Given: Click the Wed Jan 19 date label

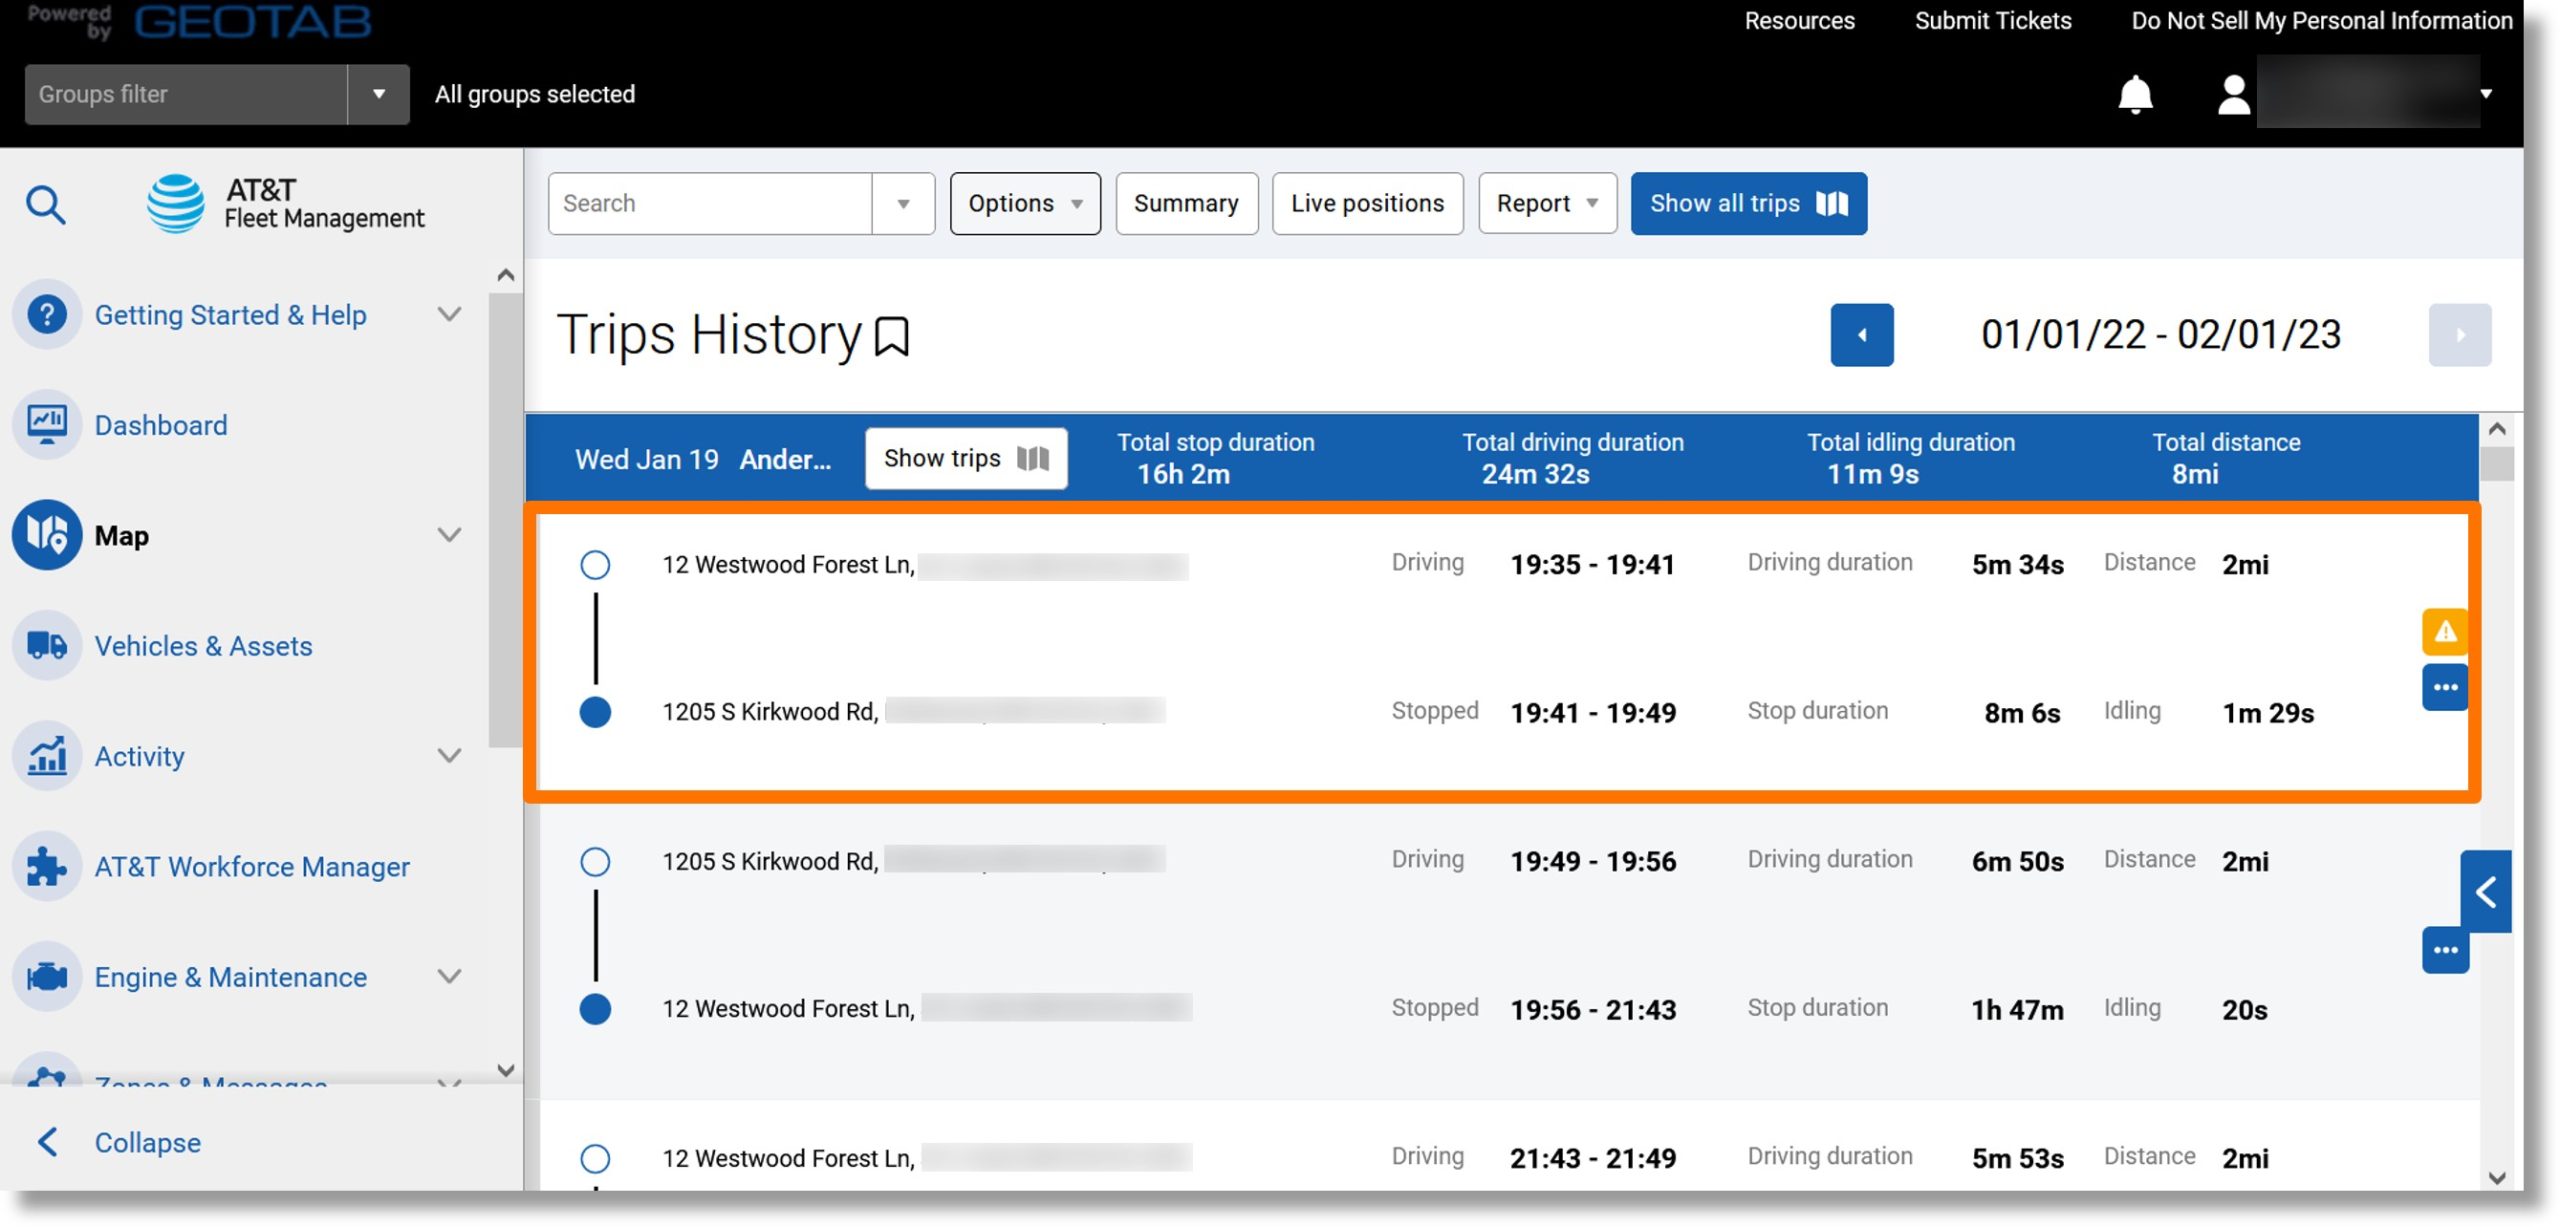Looking at the screenshot, I should point(647,460).
